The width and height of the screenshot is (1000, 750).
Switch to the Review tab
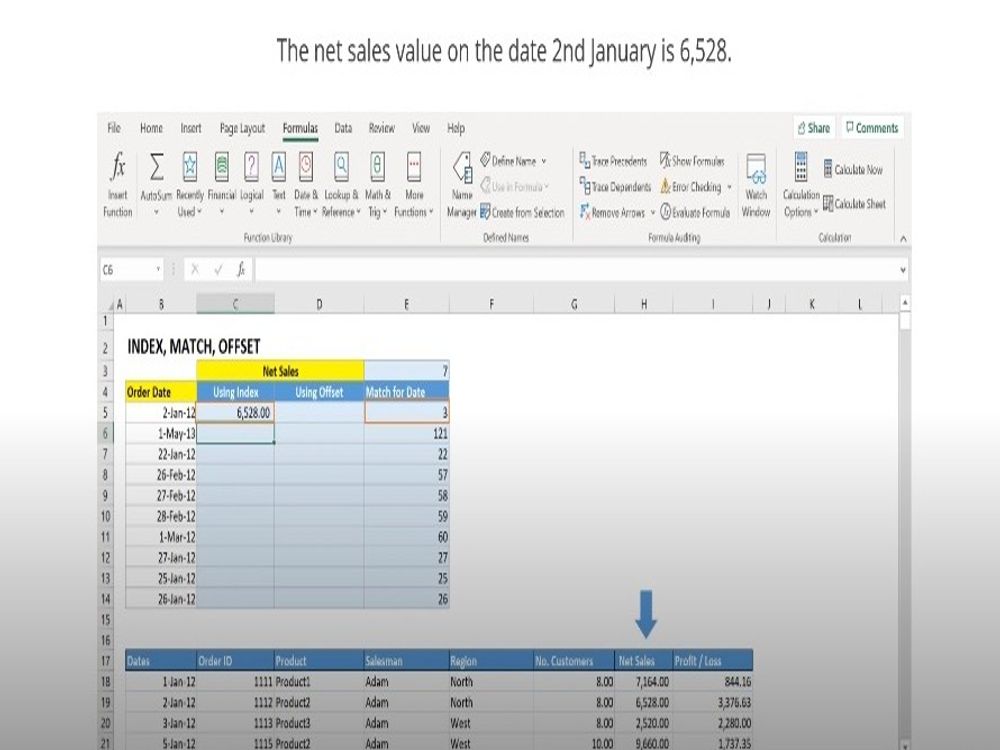point(381,128)
